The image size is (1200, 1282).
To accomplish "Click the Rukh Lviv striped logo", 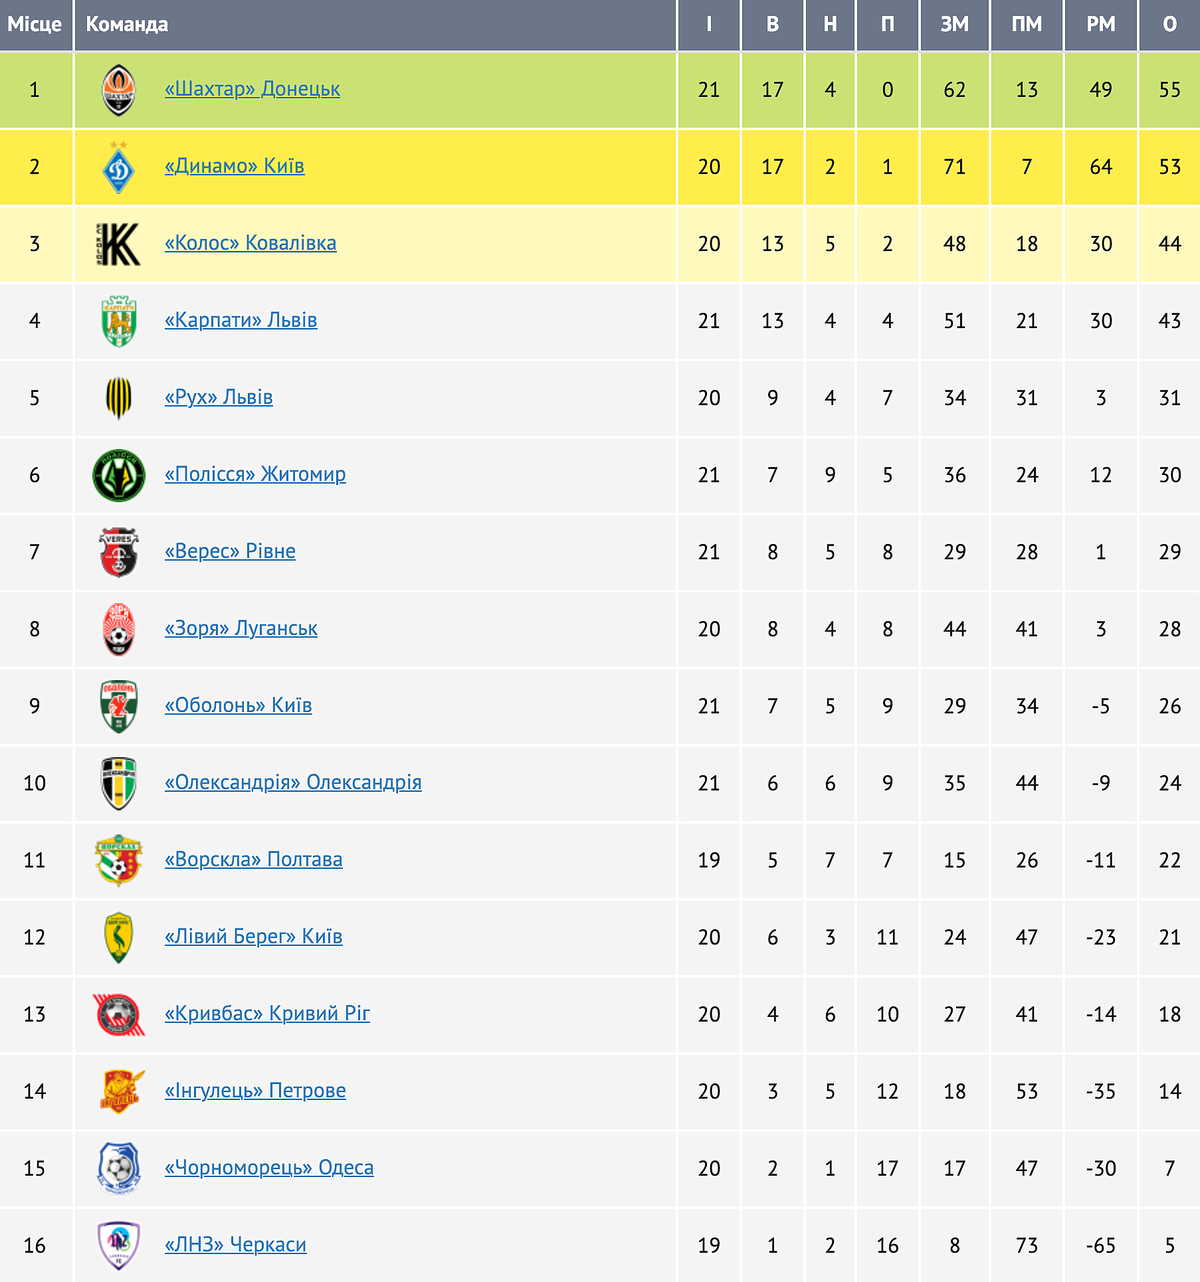I will pos(119,398).
